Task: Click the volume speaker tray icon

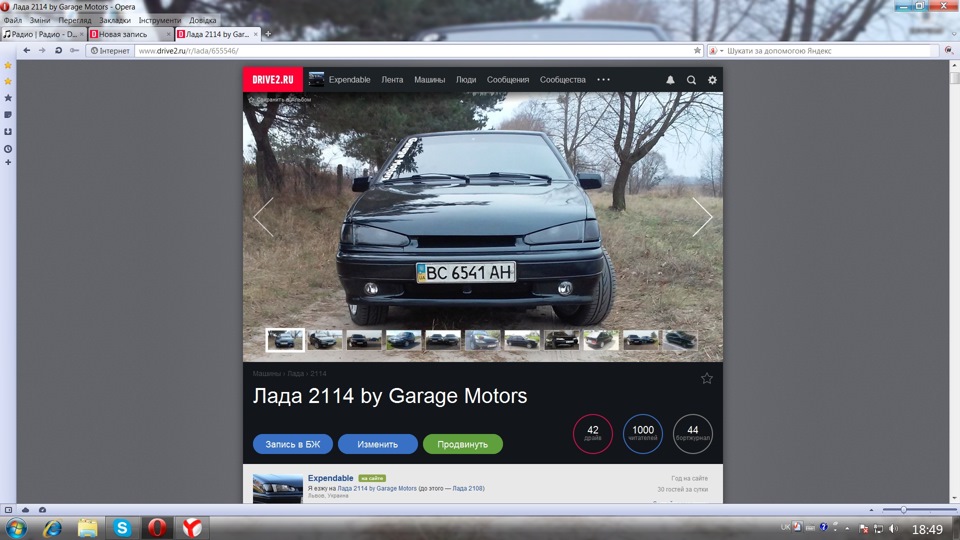Action: coord(893,528)
